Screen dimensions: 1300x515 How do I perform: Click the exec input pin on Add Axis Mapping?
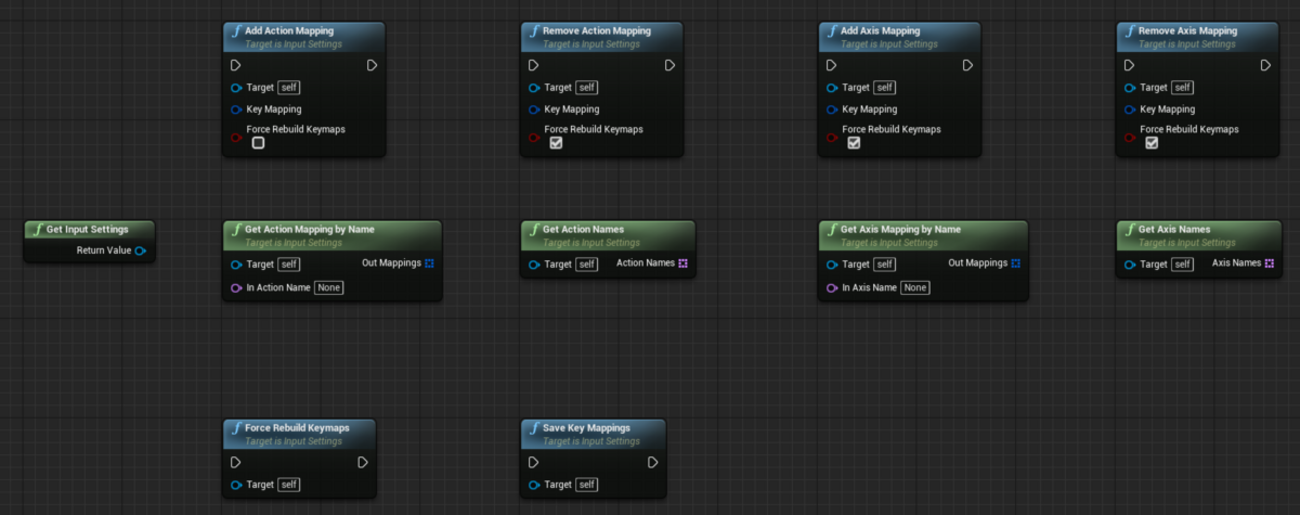[x=832, y=65]
